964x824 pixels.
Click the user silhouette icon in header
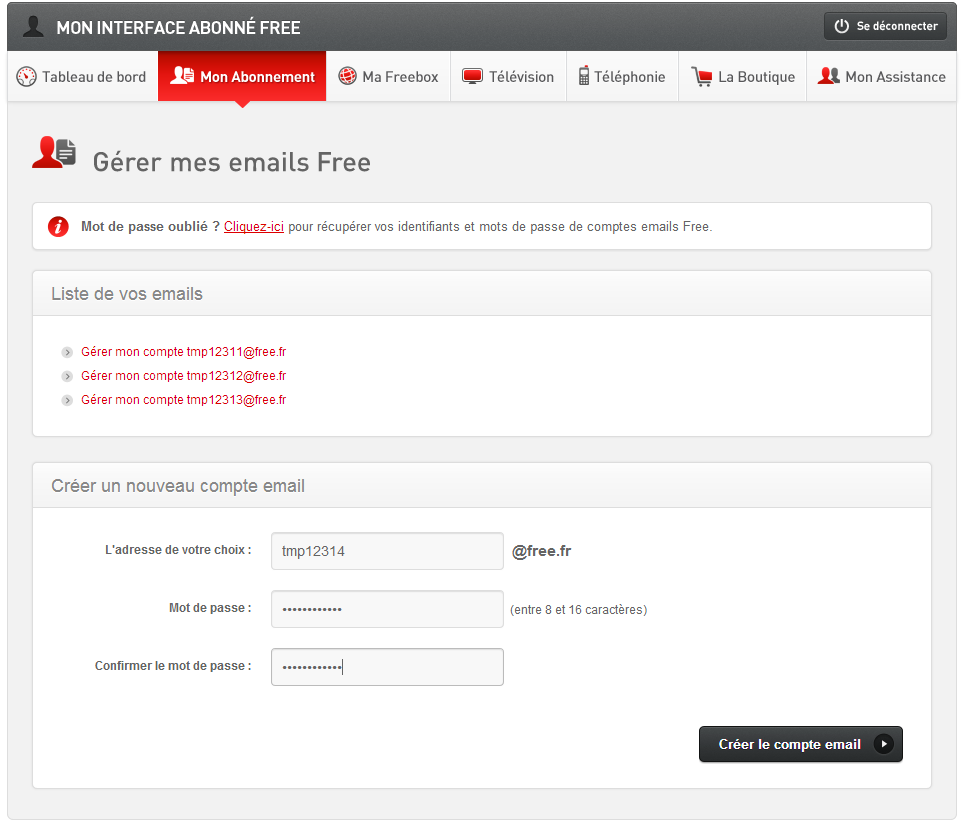(34, 27)
